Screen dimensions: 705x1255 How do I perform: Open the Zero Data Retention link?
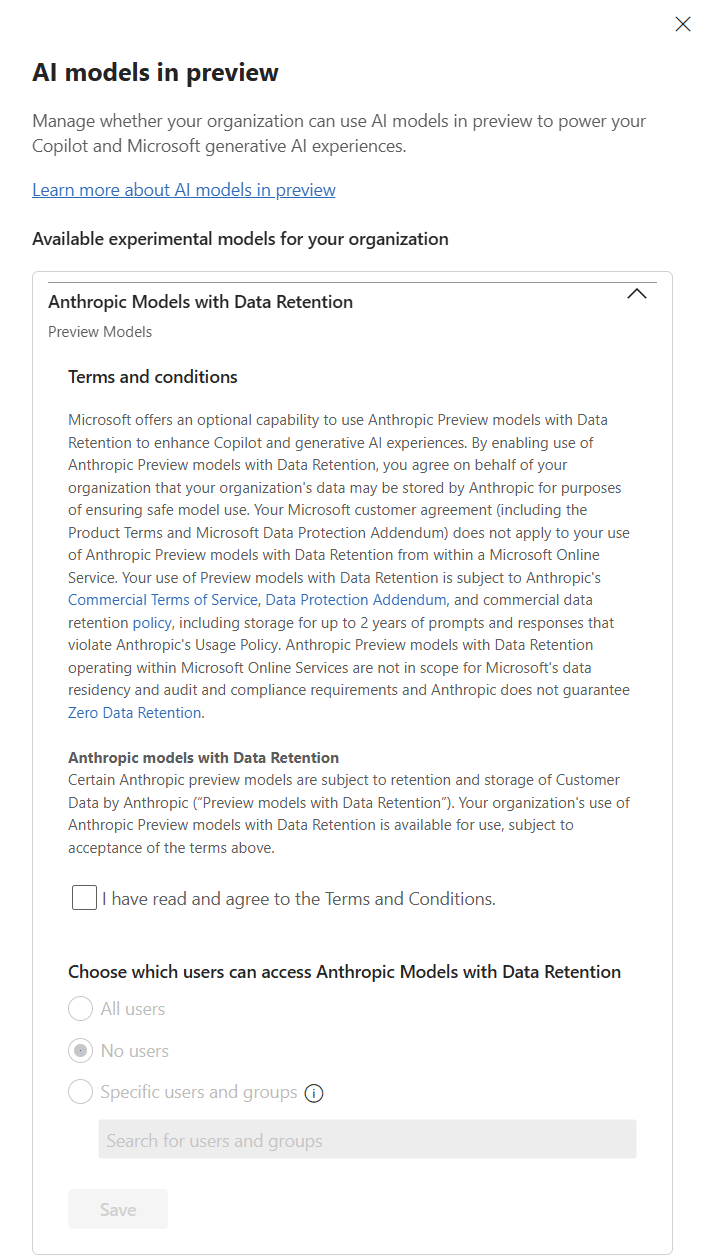pos(135,713)
